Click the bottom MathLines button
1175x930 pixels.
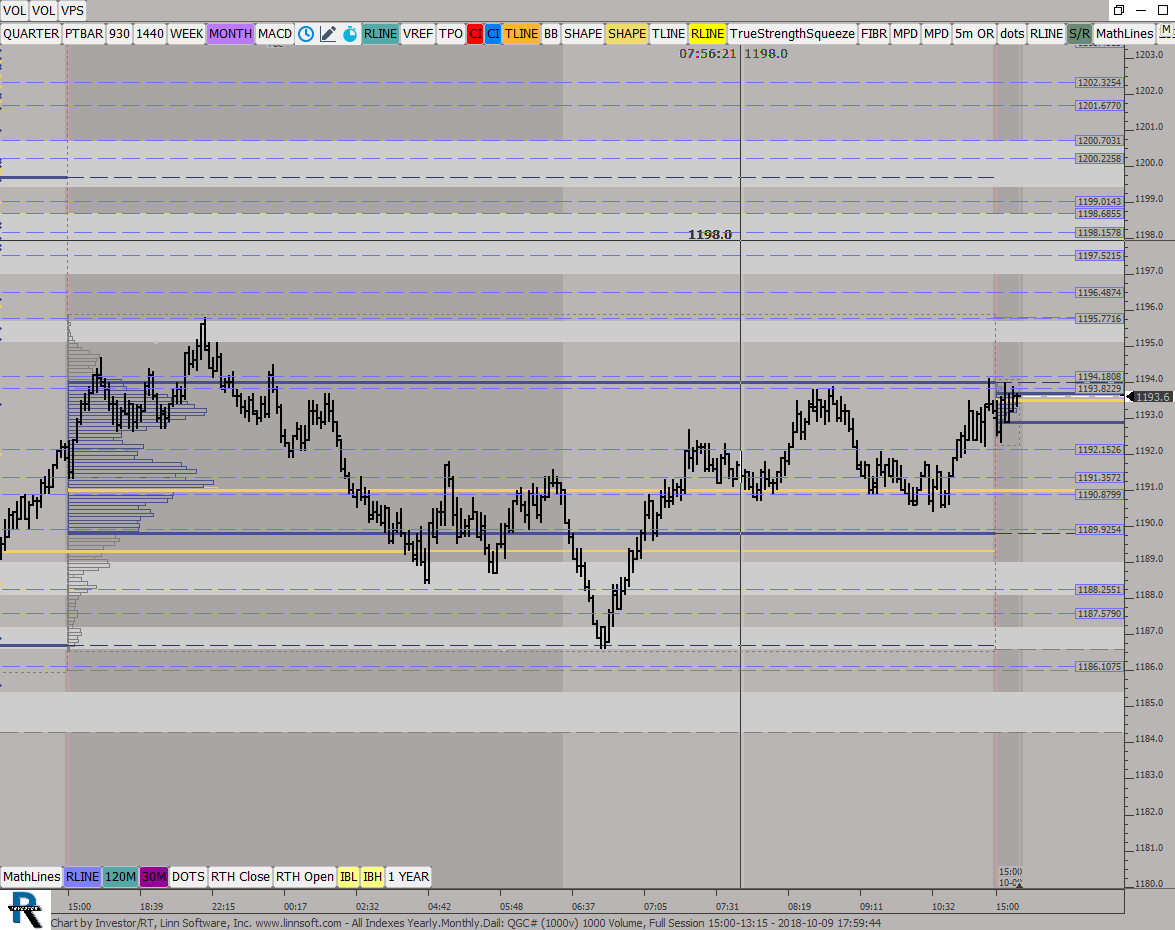31,877
